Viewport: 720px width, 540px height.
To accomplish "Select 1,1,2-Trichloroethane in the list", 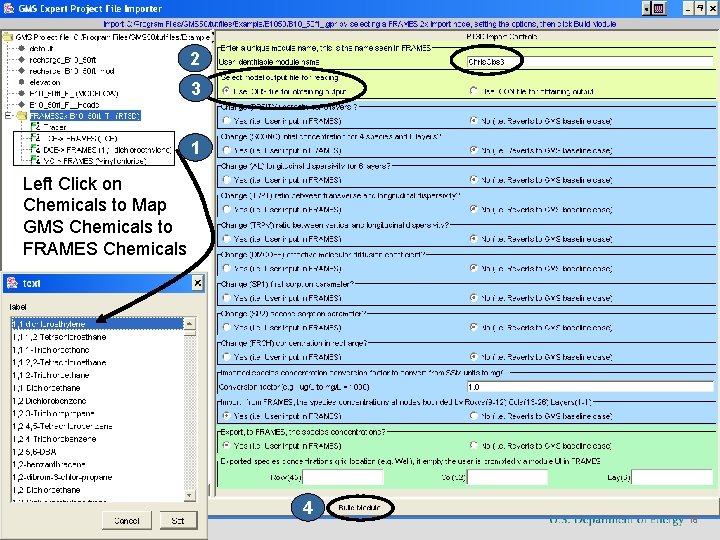I will [x=97, y=375].
